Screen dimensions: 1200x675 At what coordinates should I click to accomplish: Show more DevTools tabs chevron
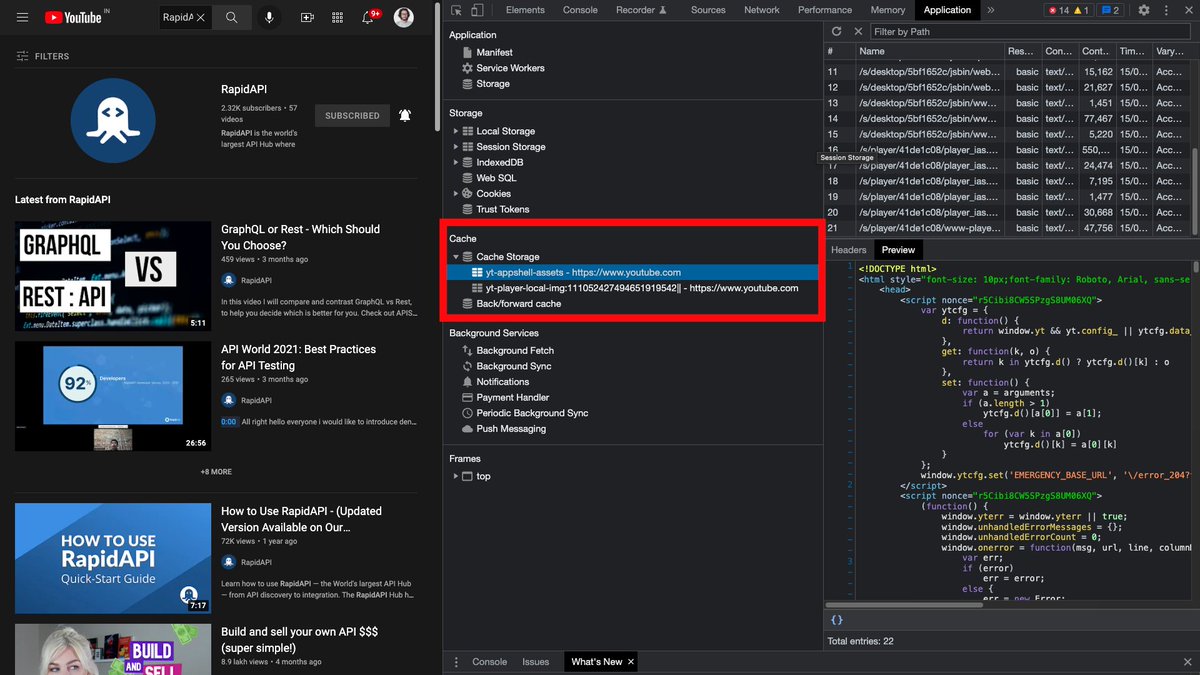click(991, 10)
